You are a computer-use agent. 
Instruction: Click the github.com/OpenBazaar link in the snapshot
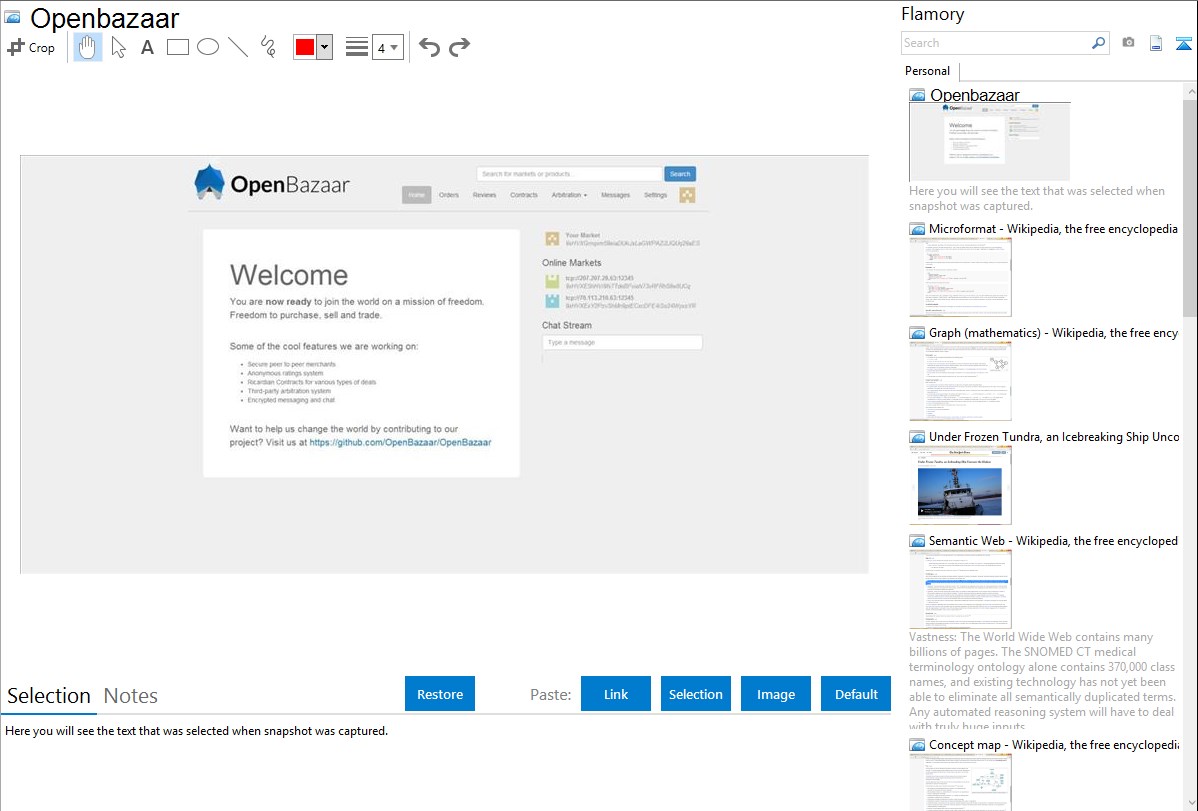[400, 442]
